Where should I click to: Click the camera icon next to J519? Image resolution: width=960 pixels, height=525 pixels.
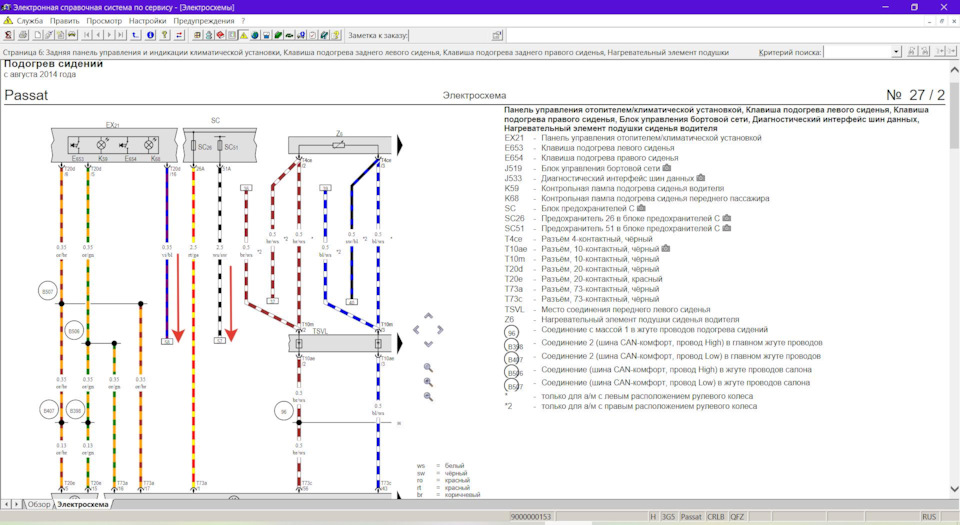[x=667, y=168]
